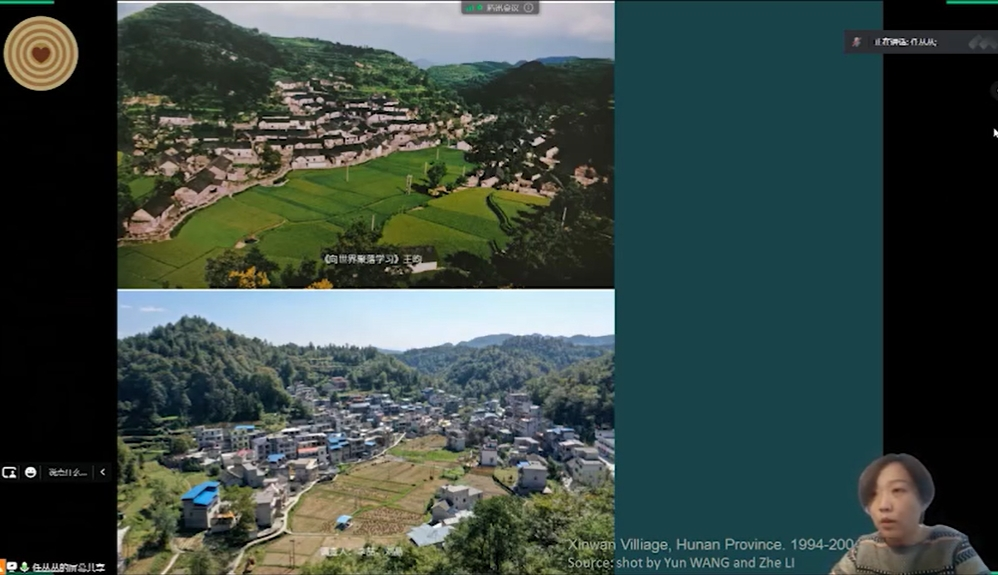Type in the 'say something' chat field

[x=67, y=472]
